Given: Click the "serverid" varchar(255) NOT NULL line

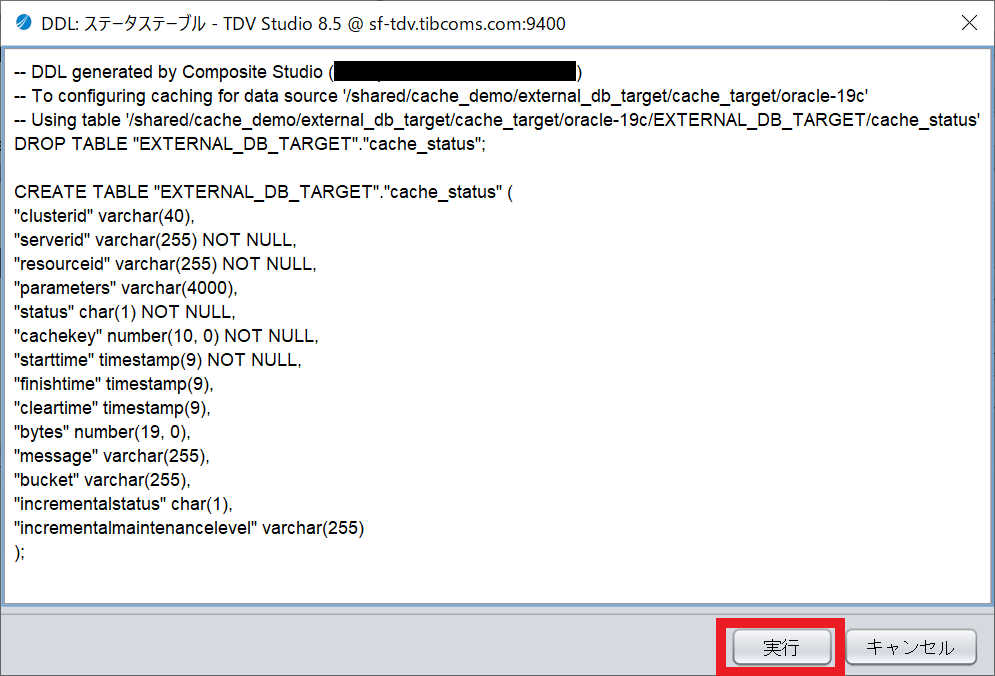Looking at the screenshot, I should (x=155, y=240).
